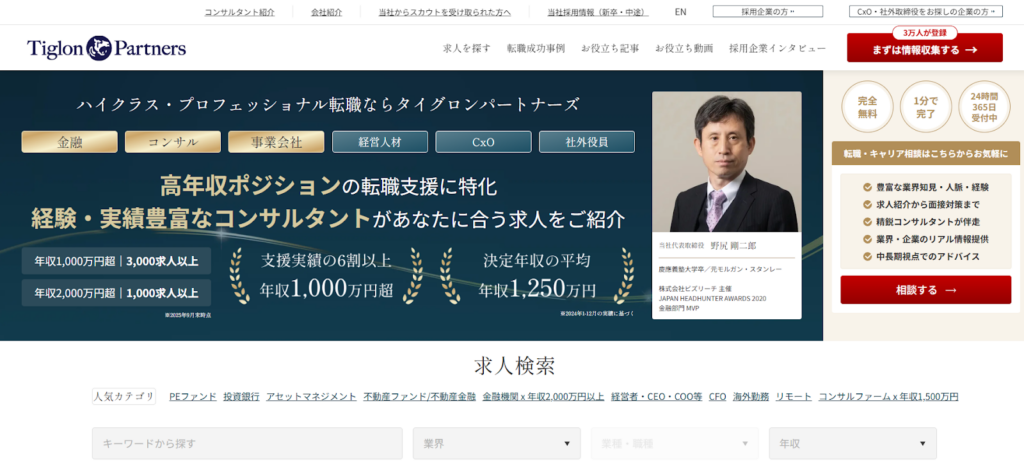Image resolution: width=1024 pixels, height=467 pixels.
Task: Click the キーワードから探す search field
Action: (248, 443)
